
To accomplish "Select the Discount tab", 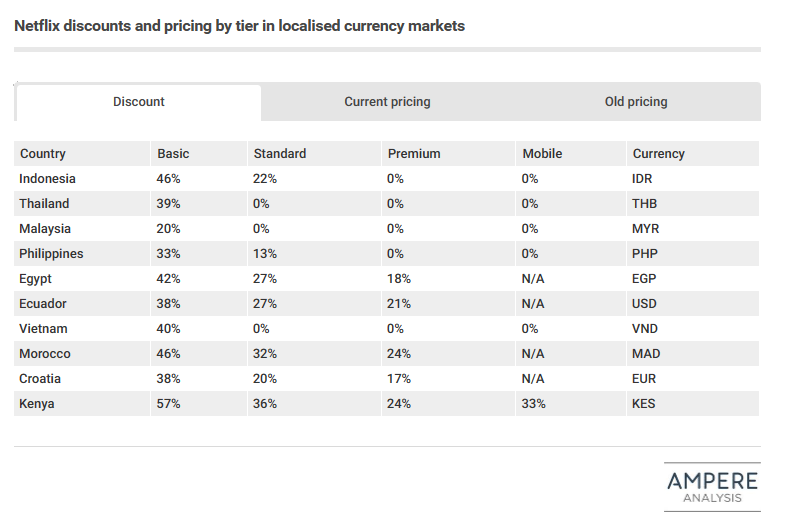I will point(139,102).
